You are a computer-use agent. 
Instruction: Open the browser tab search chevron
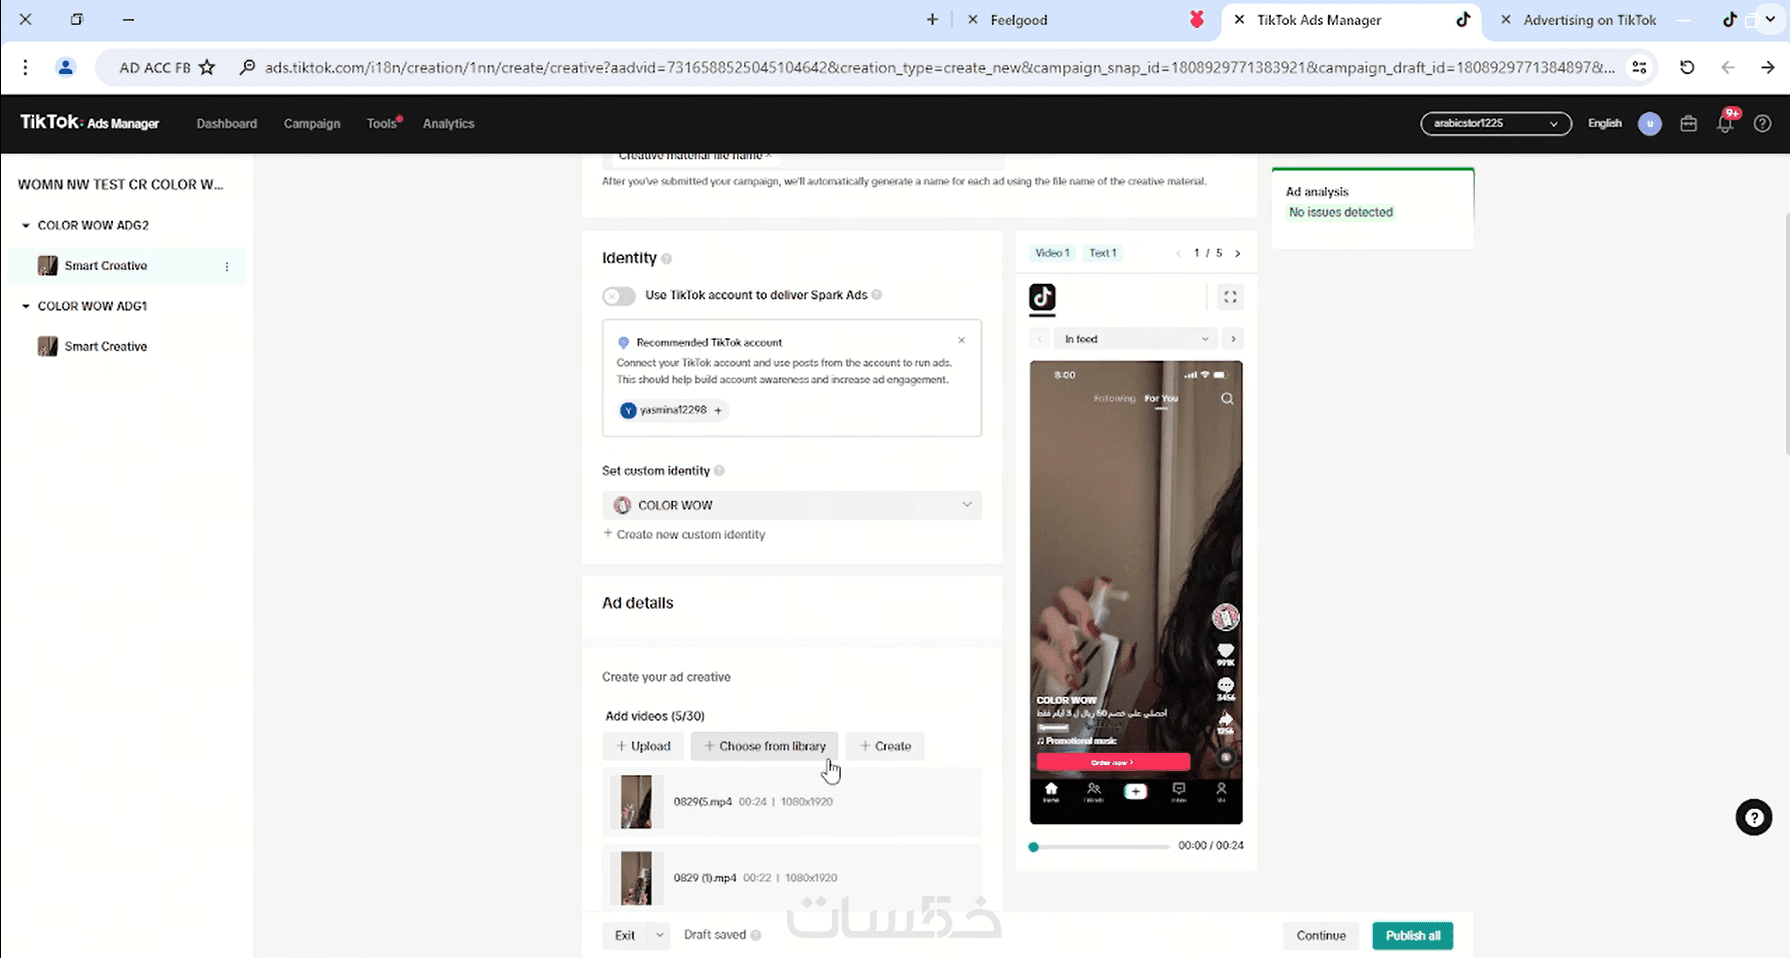(x=1770, y=19)
